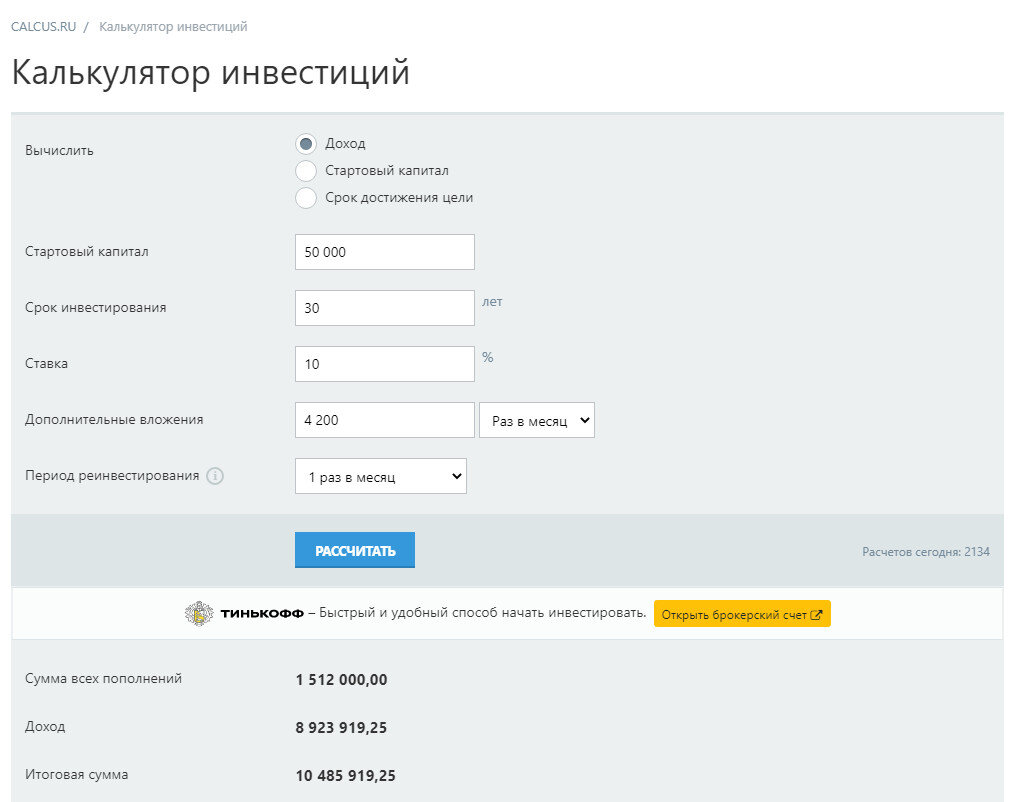
Task: Open the 1 раз в месяц reinvestment dropdown
Action: 380,475
